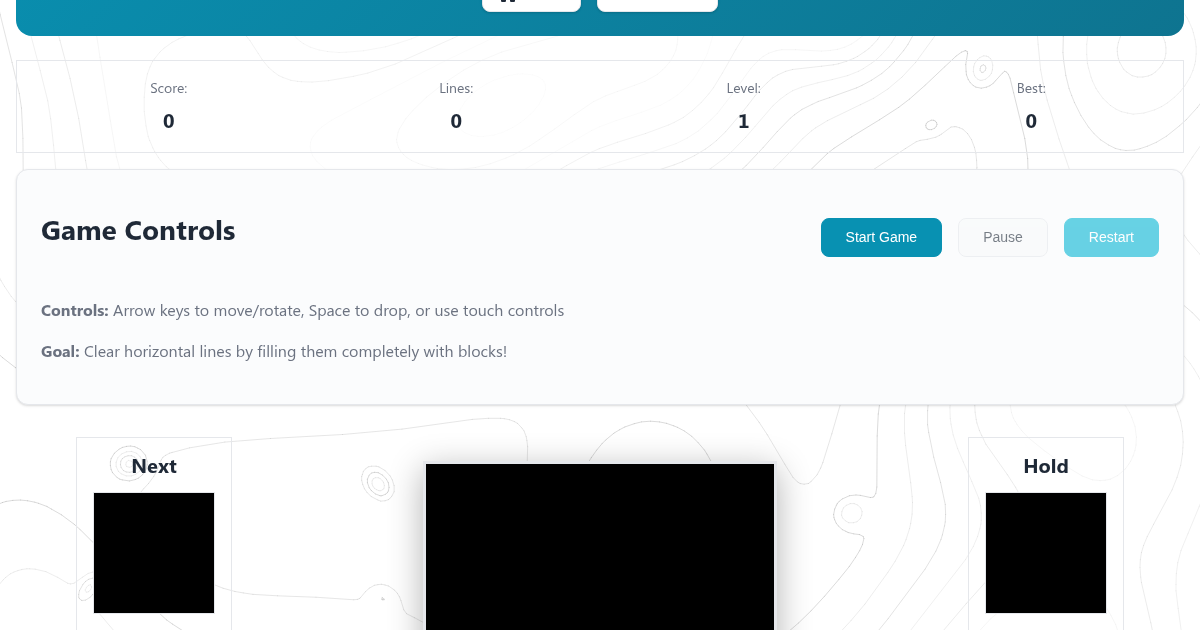1200x630 pixels.
Task: Click the Game Controls heading
Action: click(138, 231)
